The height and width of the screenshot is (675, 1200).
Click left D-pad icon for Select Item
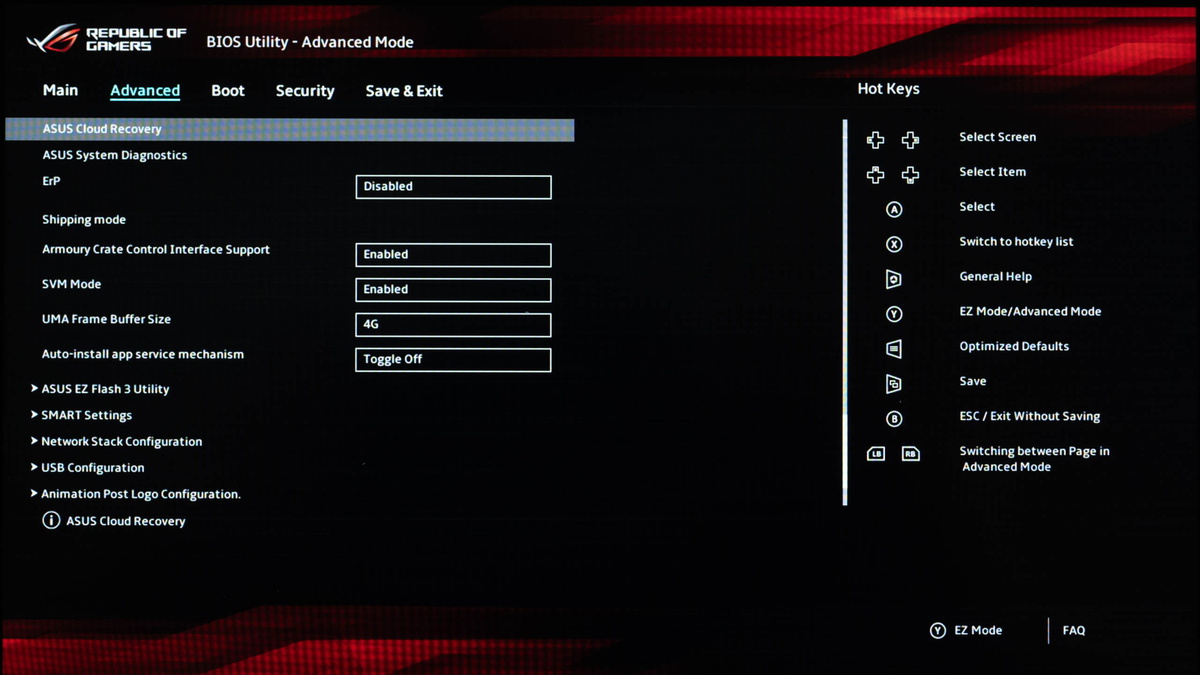pos(875,175)
